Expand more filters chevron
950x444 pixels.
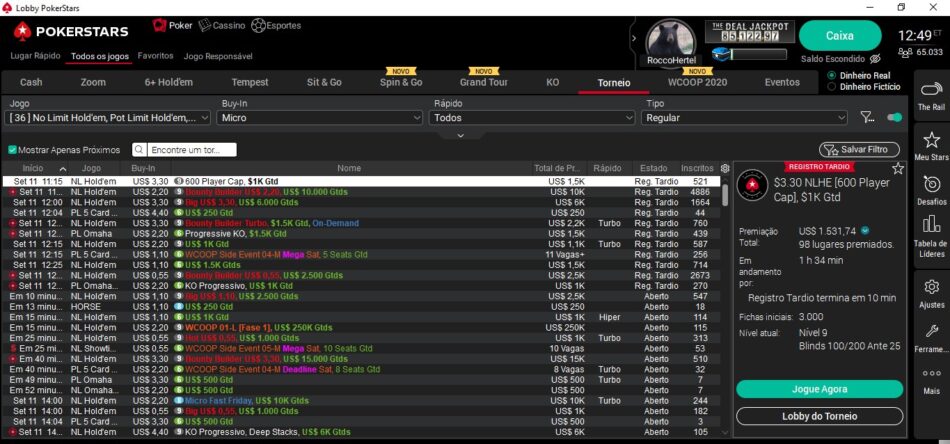coord(460,135)
